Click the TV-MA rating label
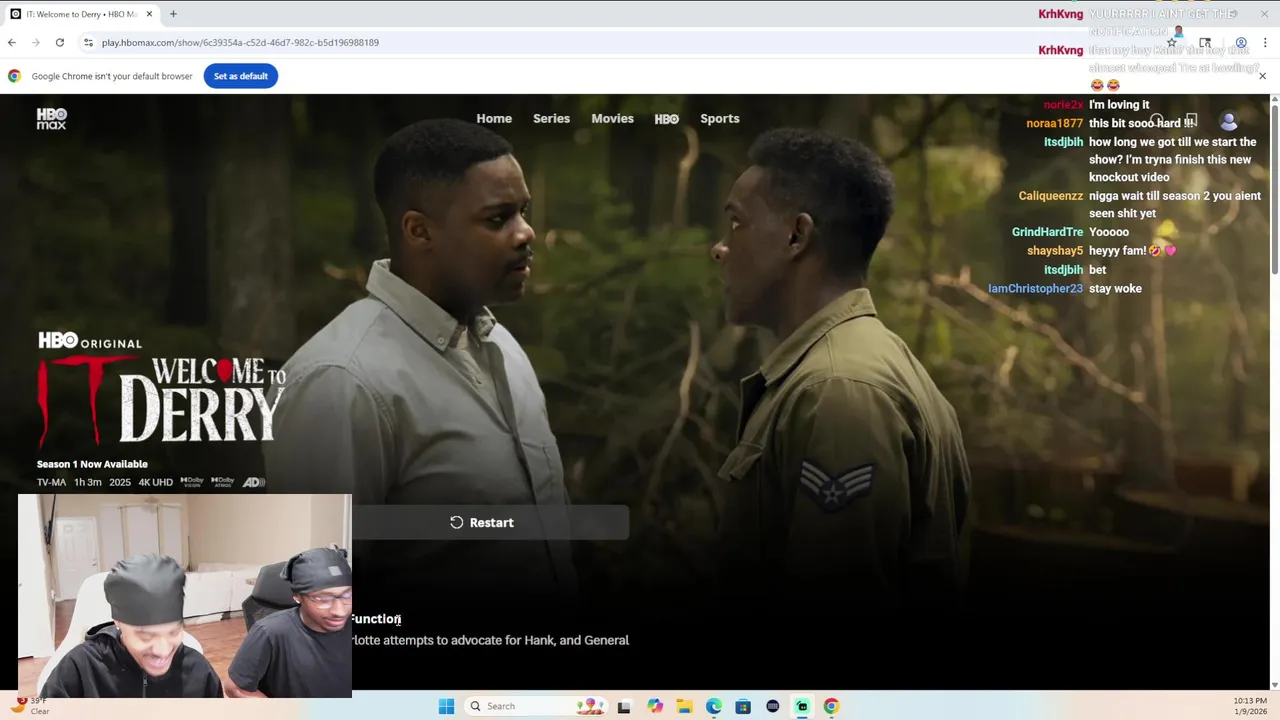 click(51, 482)
